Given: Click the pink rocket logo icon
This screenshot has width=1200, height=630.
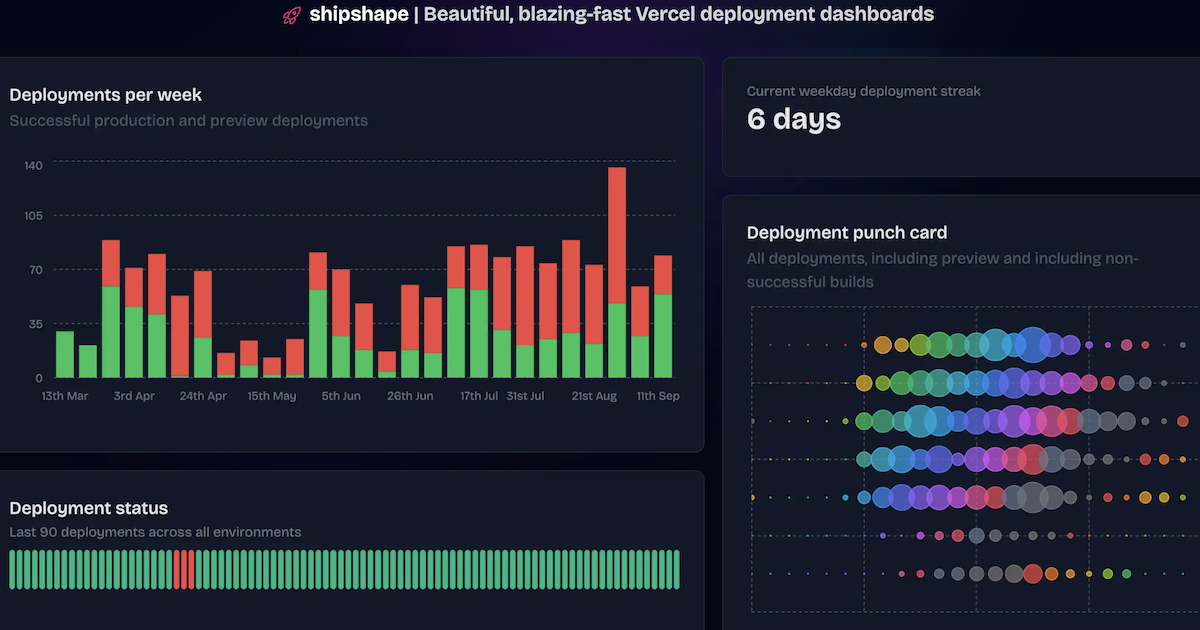Looking at the screenshot, I should click(x=291, y=14).
